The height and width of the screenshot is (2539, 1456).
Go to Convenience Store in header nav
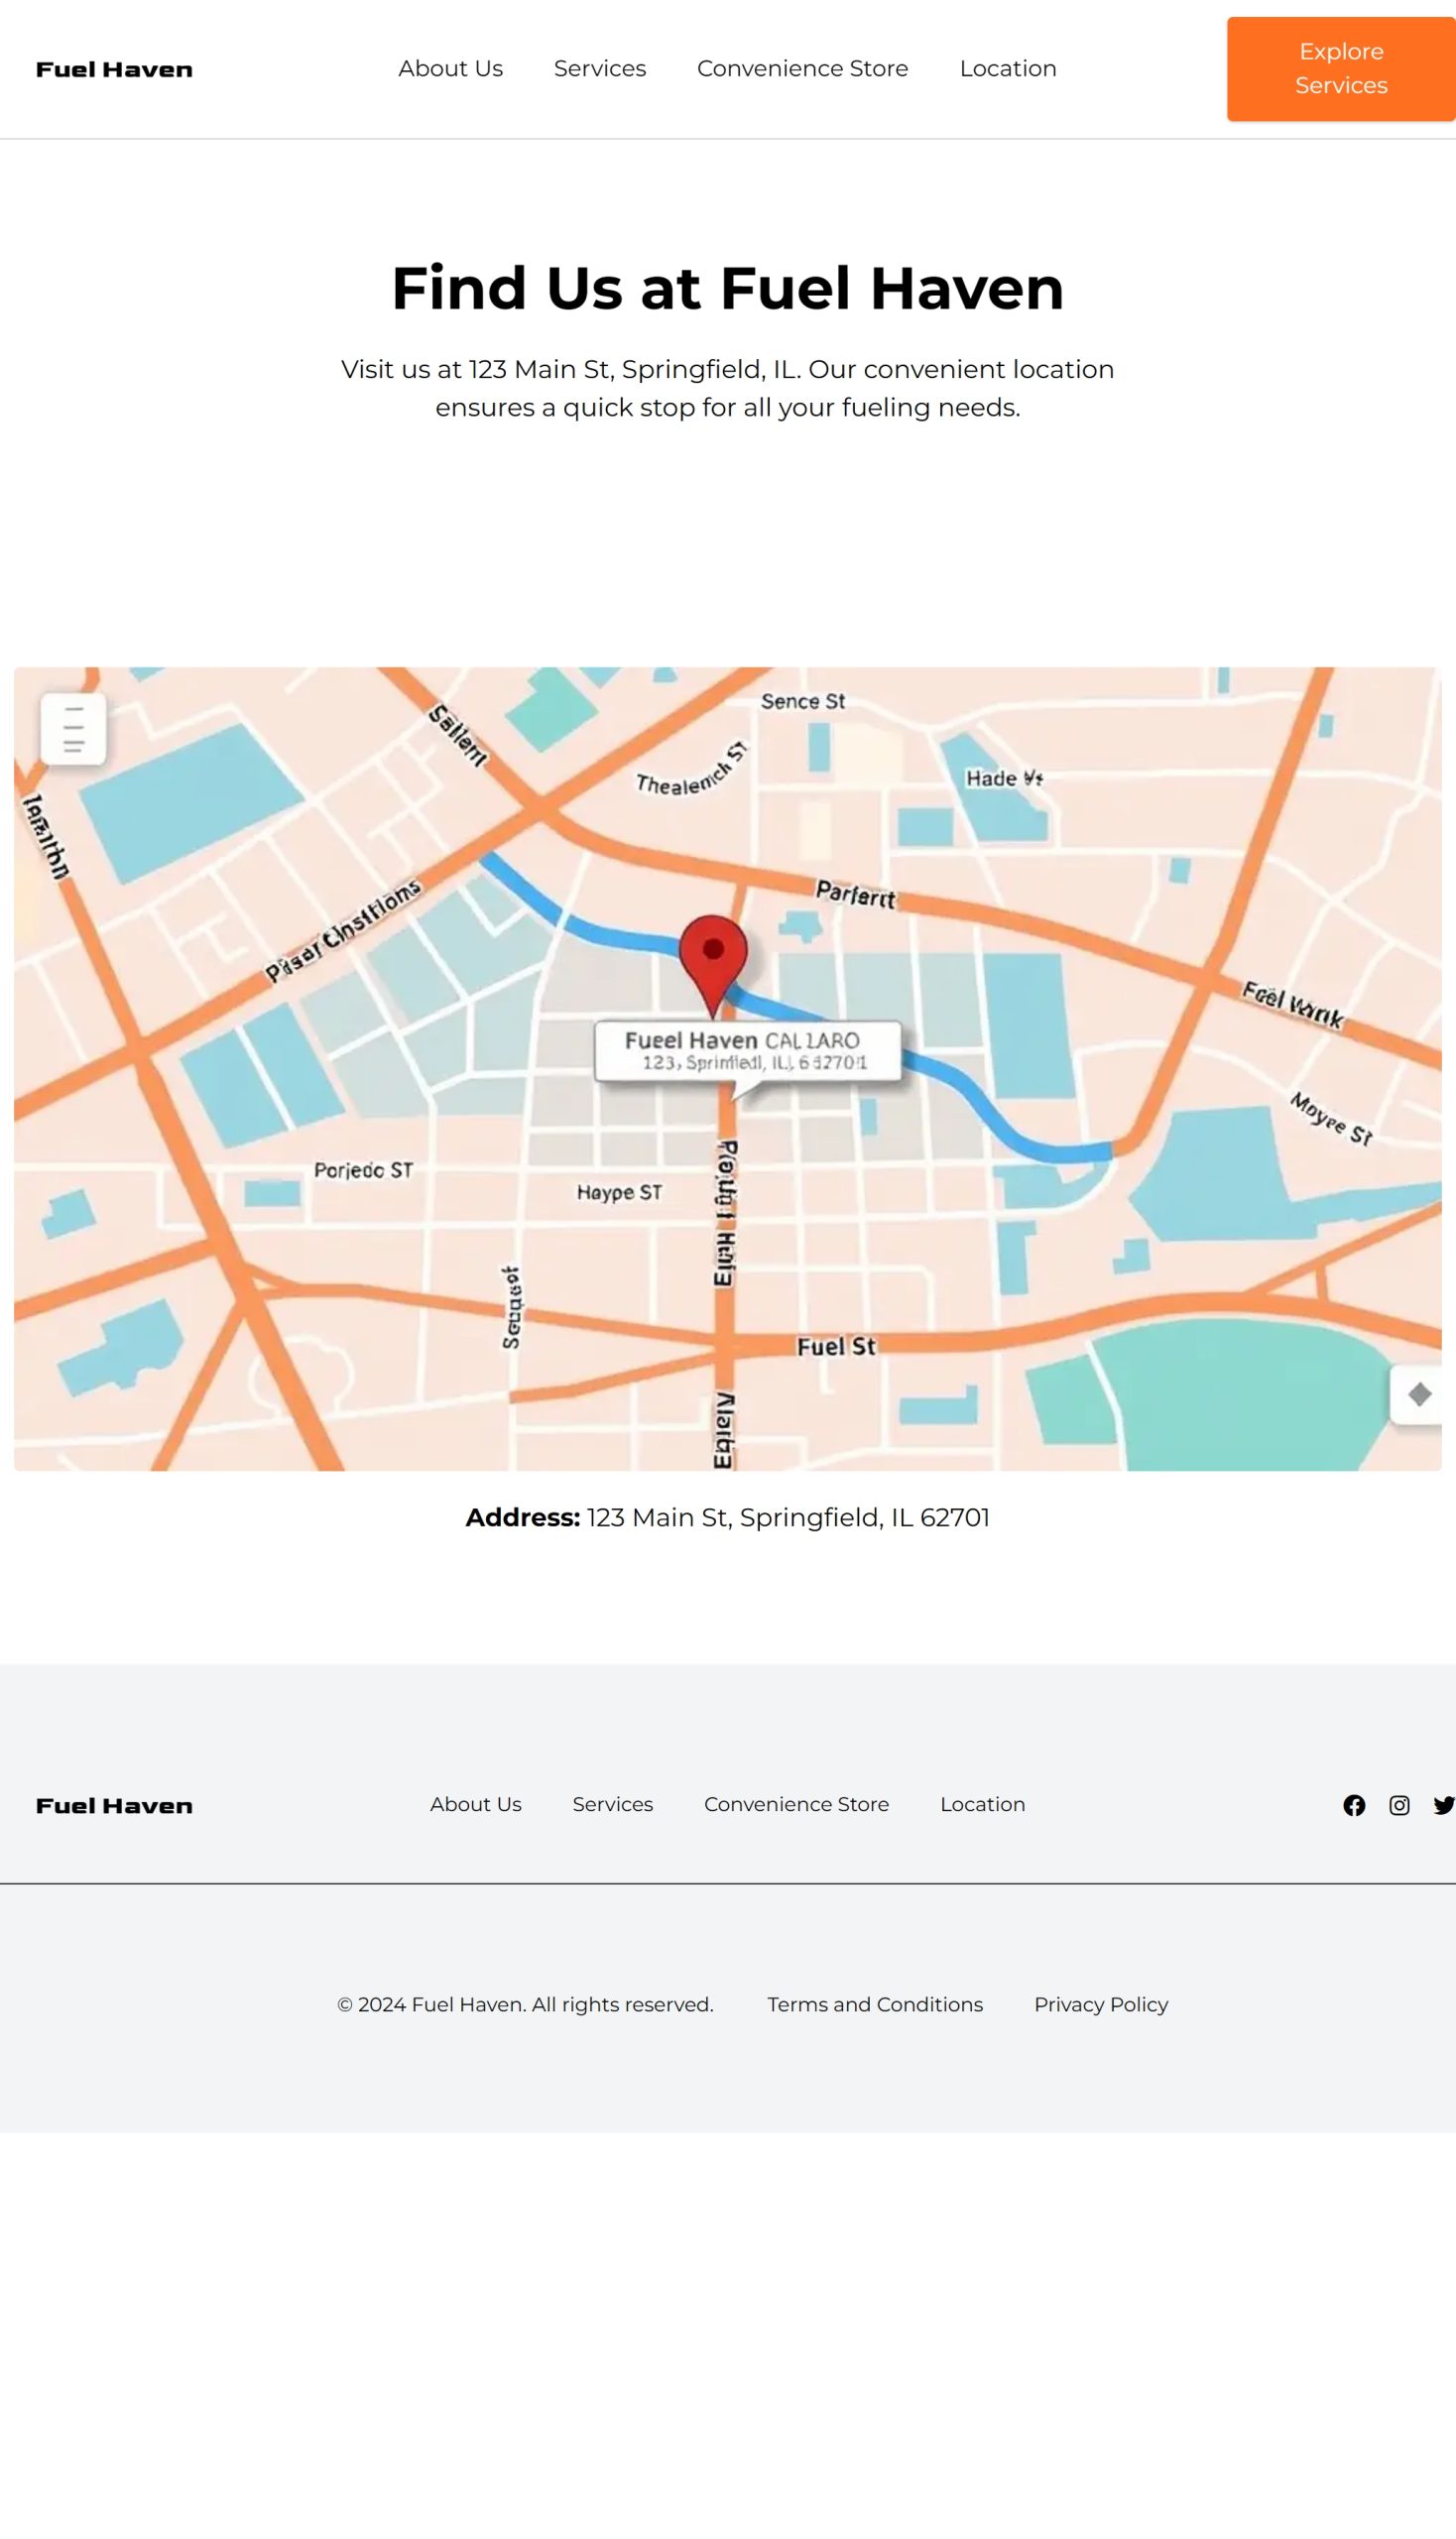click(x=802, y=69)
